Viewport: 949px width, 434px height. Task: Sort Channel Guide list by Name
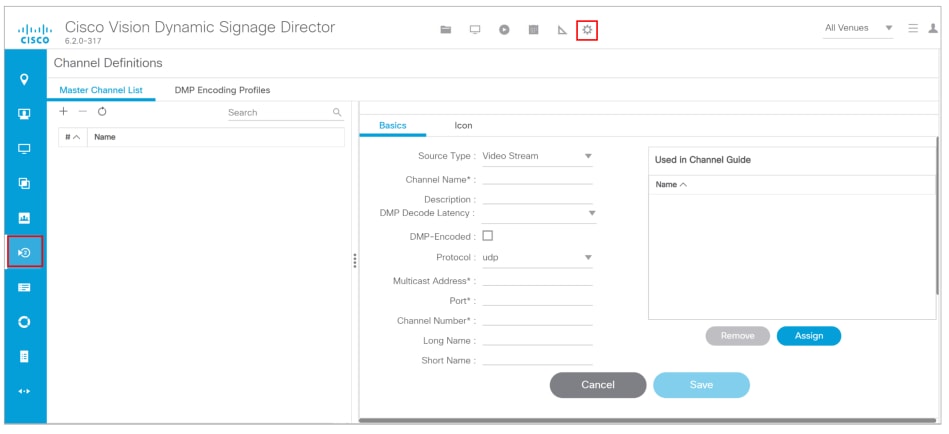pyautogui.click(x=671, y=185)
